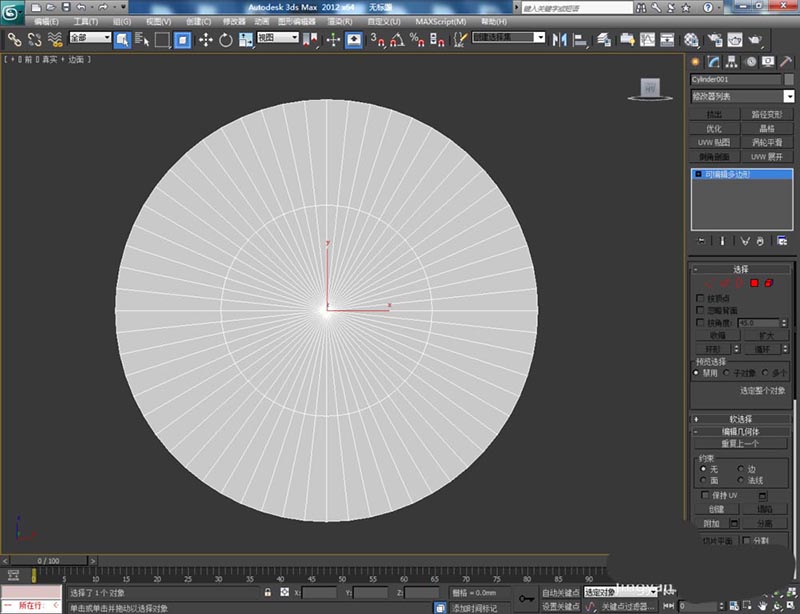The image size is (800, 614).
Task: Click the UVW 贴图 modifier button
Action: coord(713,142)
